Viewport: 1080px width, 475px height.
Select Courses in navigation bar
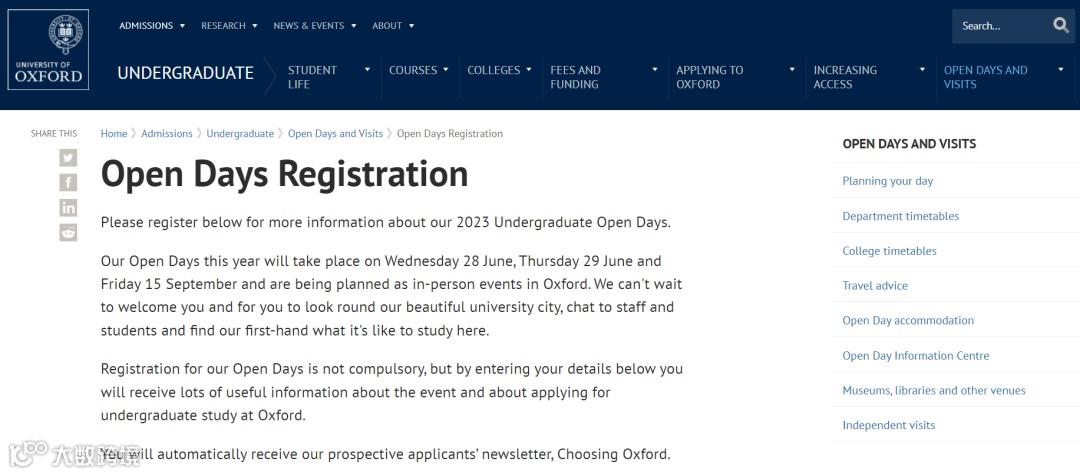point(413,70)
